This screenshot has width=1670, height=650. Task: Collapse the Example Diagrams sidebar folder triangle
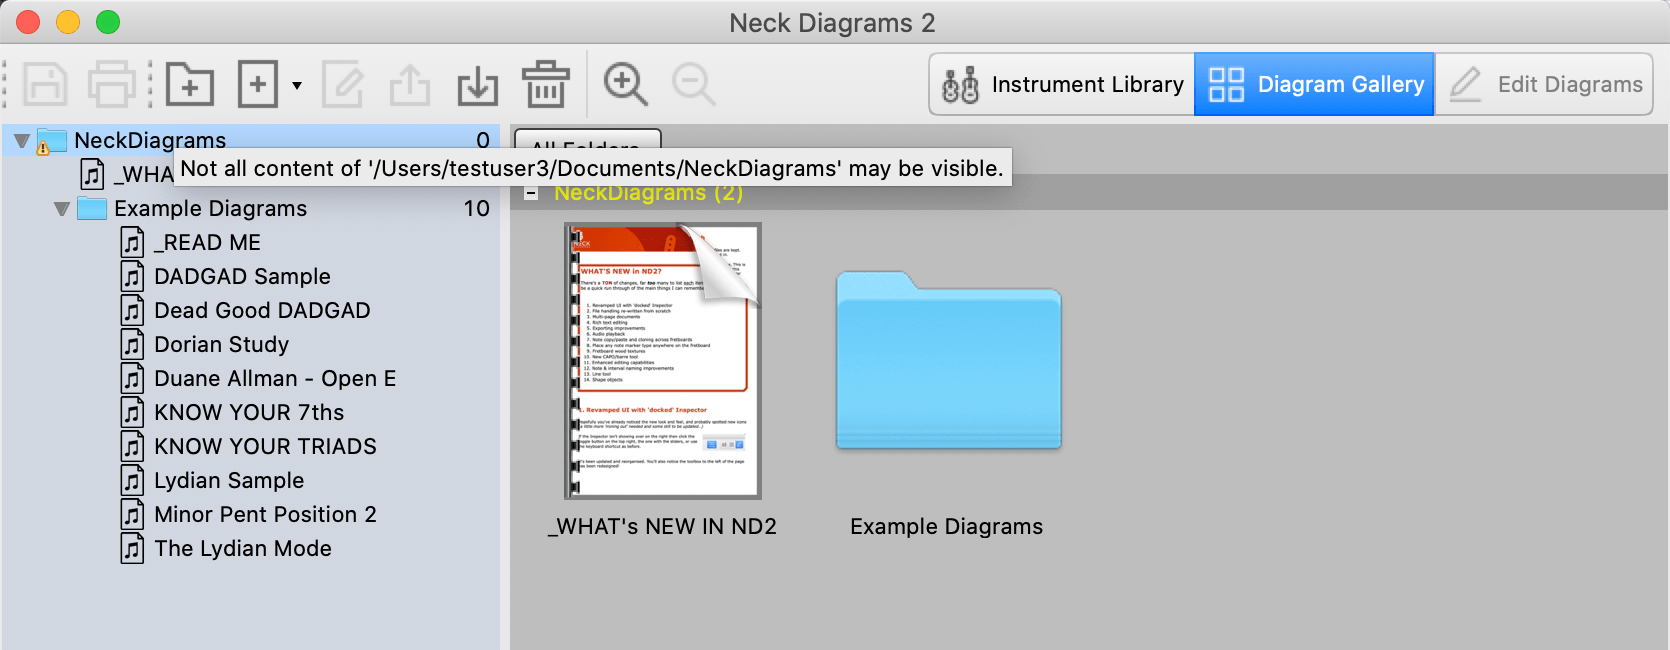pyautogui.click(x=61, y=209)
